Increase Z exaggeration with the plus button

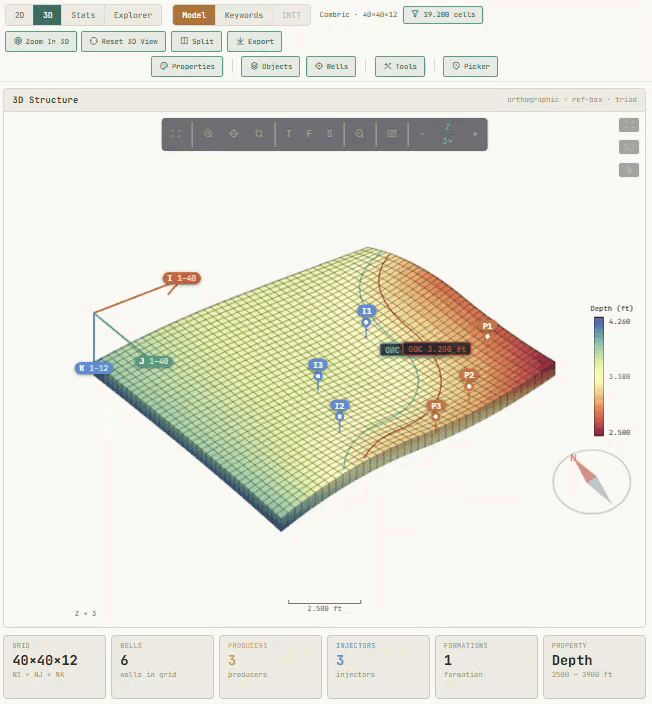pyautogui.click(x=475, y=134)
